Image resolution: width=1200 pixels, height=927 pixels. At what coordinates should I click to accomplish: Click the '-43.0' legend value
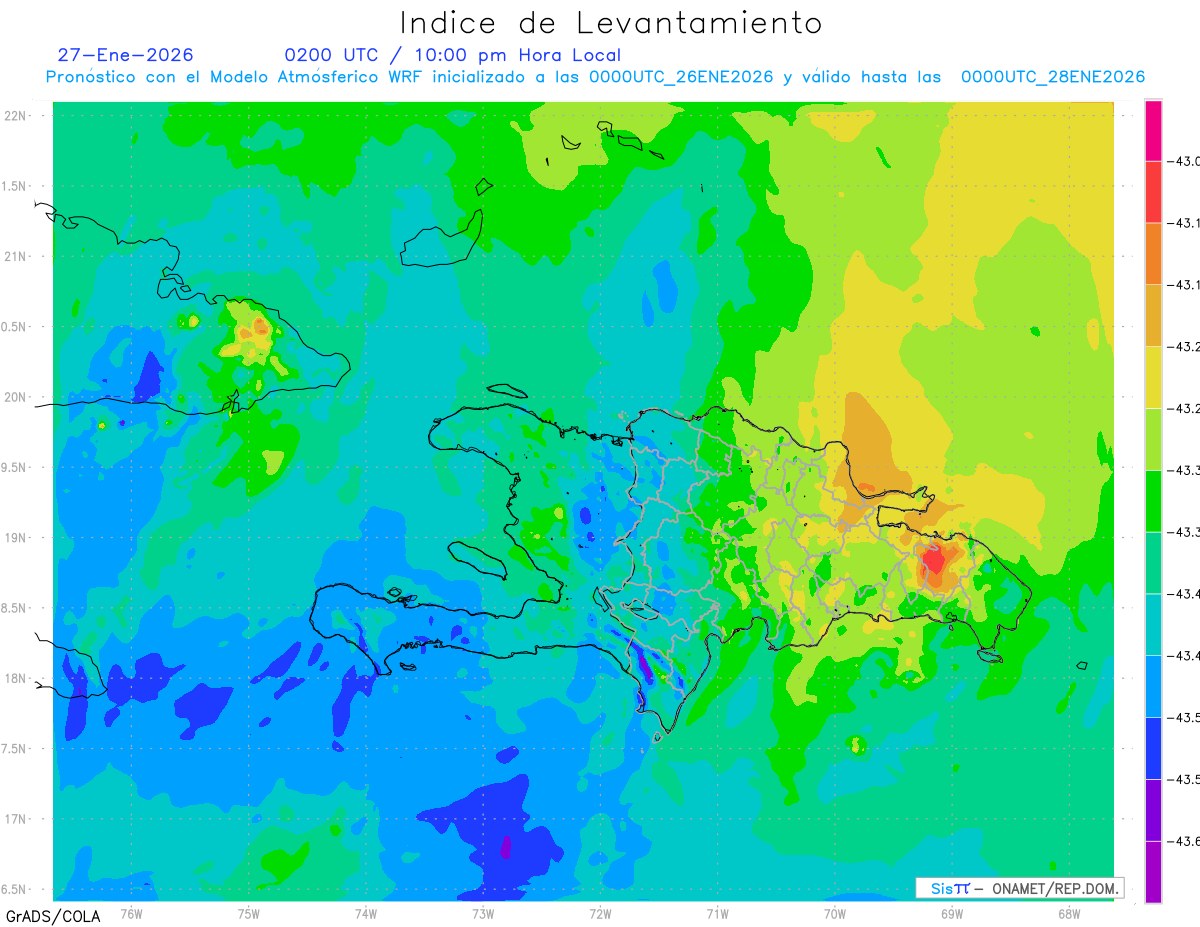tap(1185, 161)
